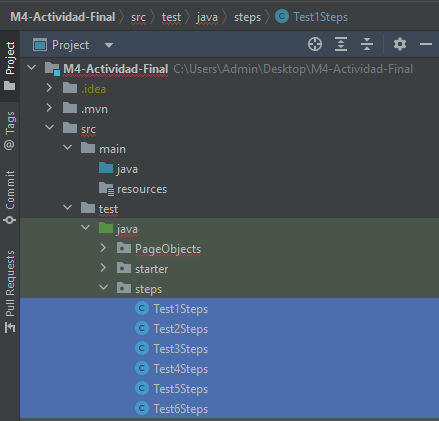Image resolution: width=439 pixels, height=421 pixels.
Task: Select the PageObjects package row
Action: point(229,249)
